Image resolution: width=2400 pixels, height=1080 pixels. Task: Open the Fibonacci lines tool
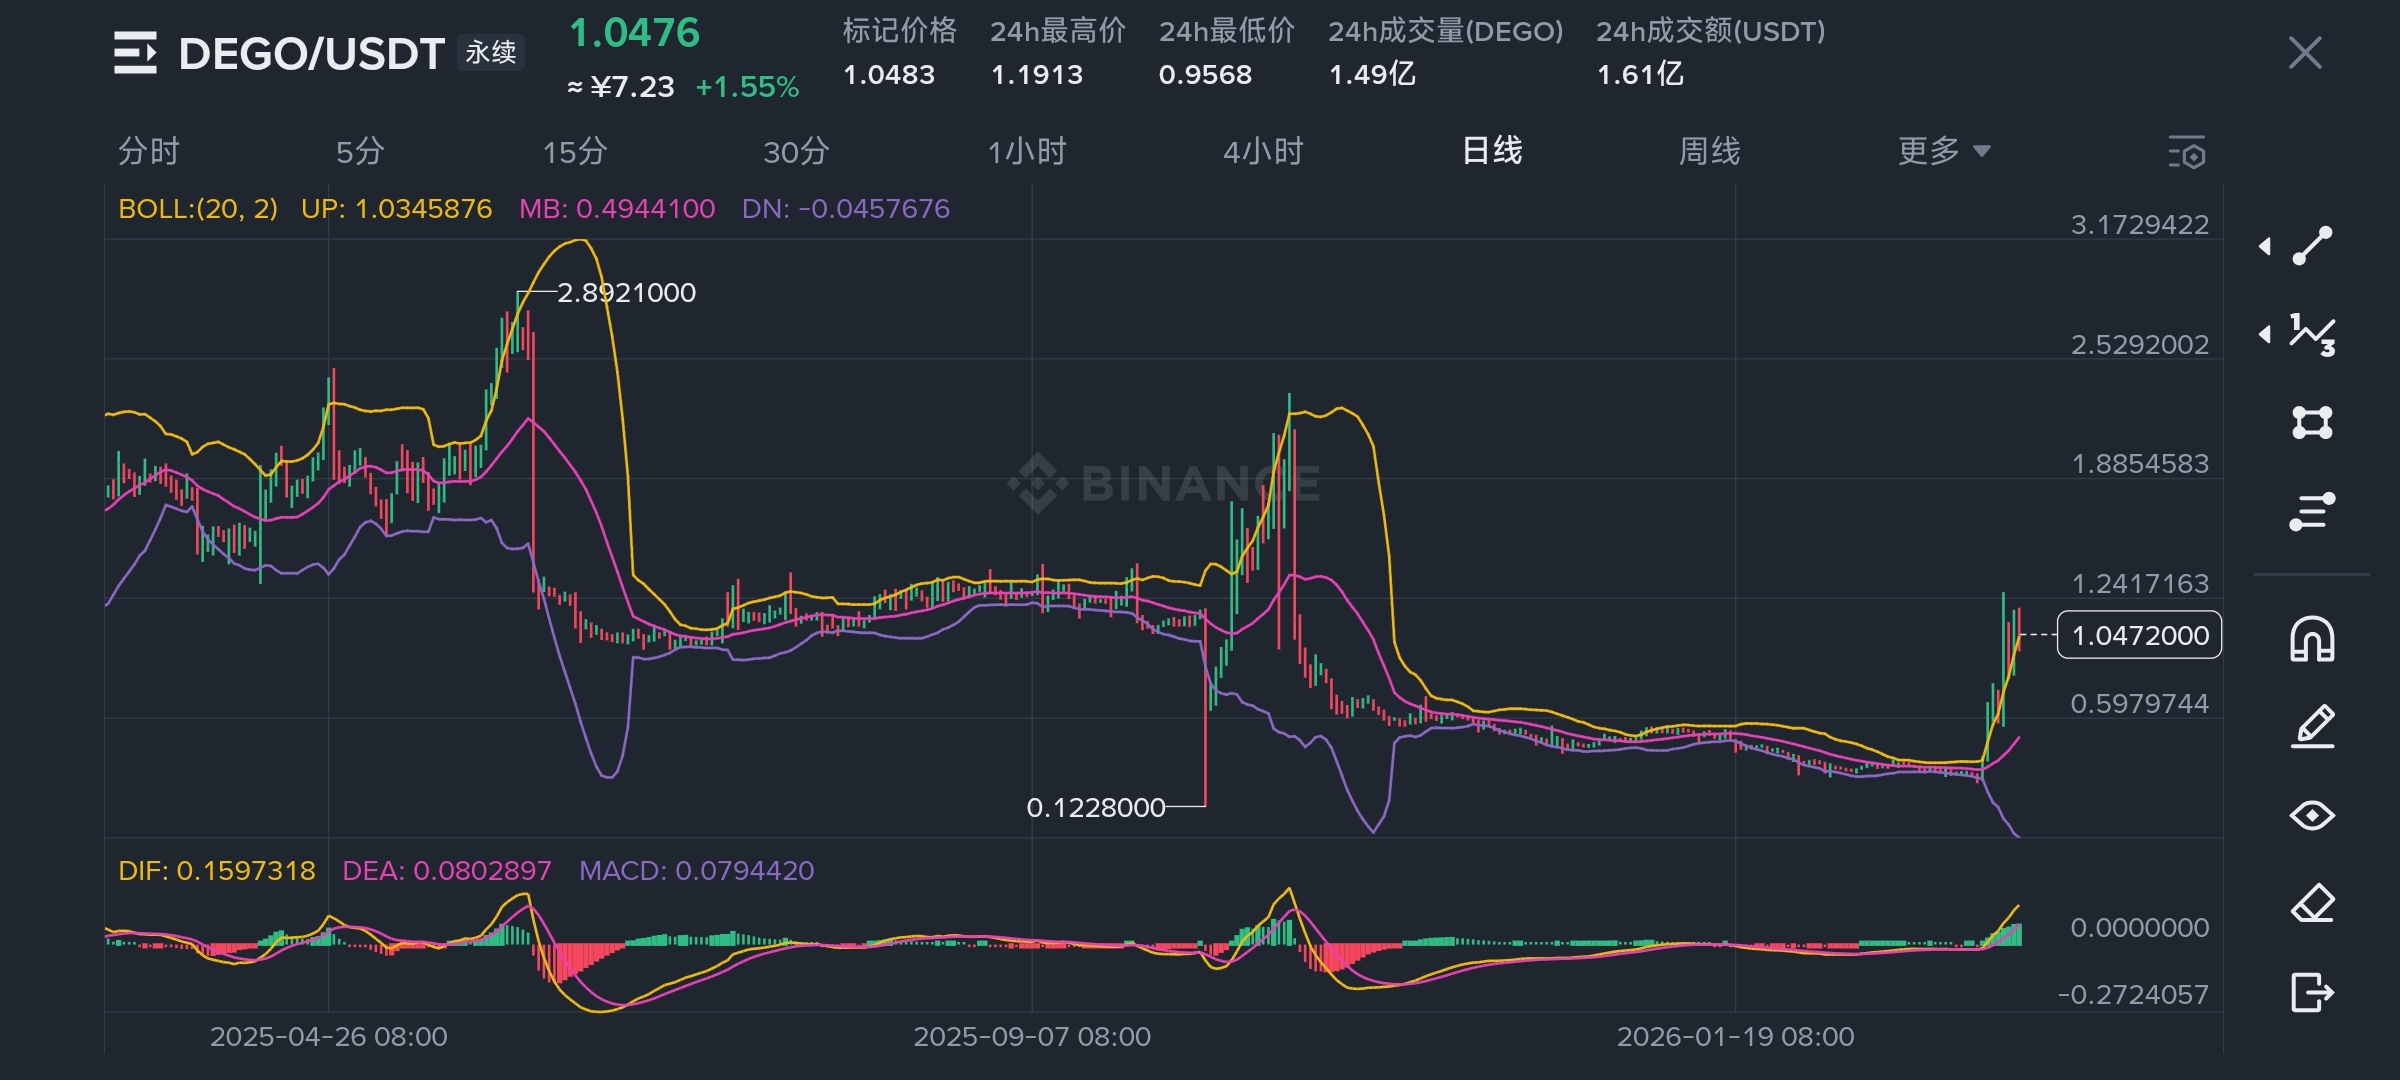2312,511
